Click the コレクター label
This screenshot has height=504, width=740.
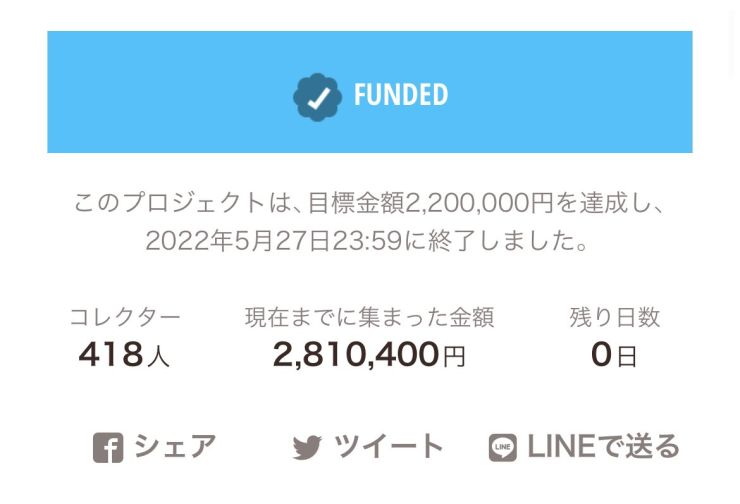pos(125,317)
